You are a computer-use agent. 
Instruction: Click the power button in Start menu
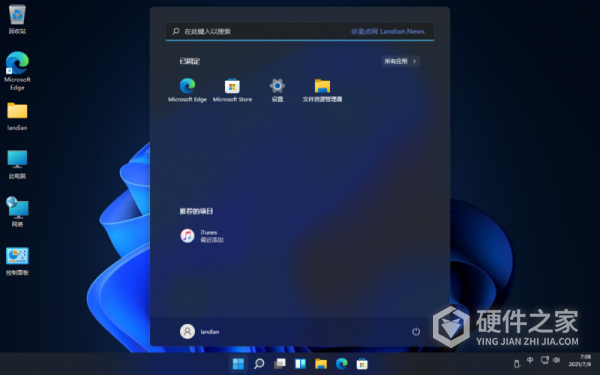[x=416, y=331]
